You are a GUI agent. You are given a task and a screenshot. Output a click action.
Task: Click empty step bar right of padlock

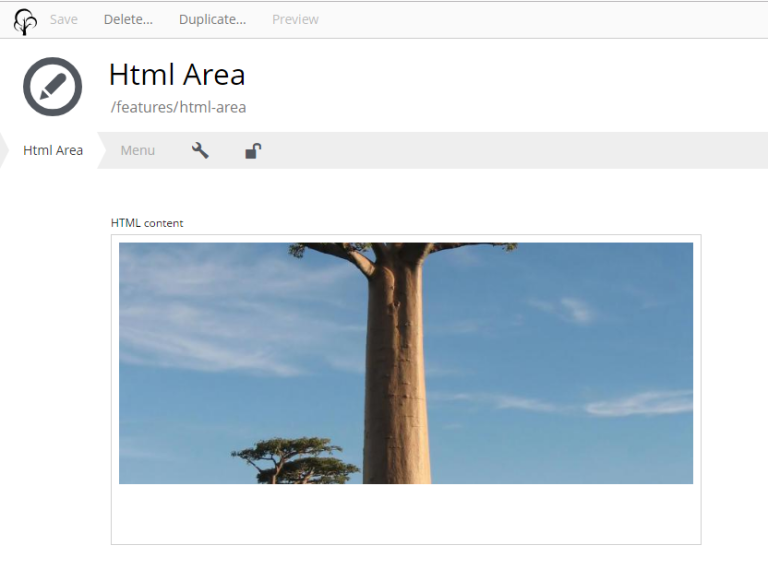tap(500, 151)
